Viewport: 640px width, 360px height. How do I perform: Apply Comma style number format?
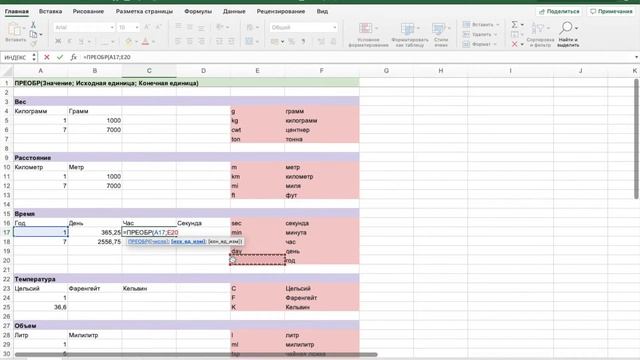click(x=303, y=42)
